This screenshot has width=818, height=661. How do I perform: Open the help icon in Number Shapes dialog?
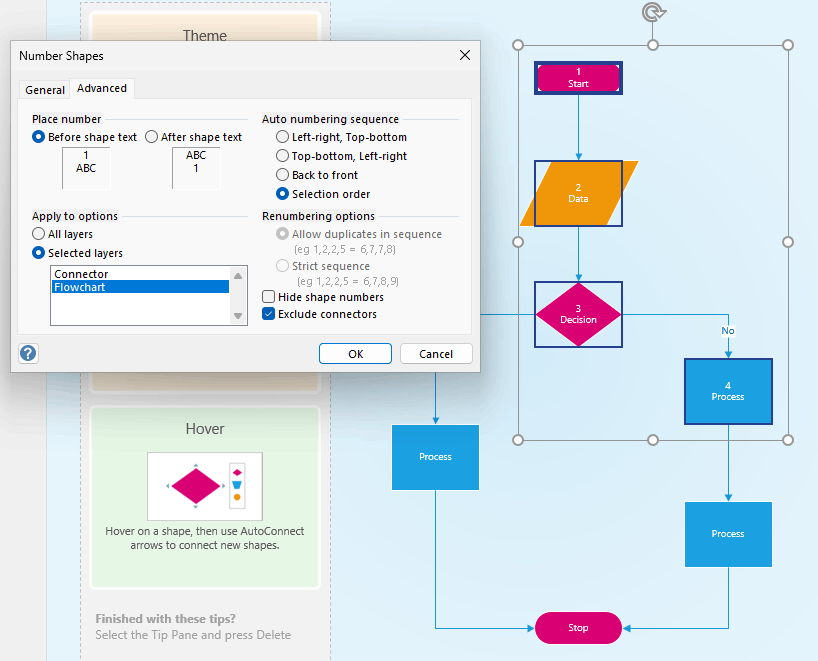click(x=28, y=353)
